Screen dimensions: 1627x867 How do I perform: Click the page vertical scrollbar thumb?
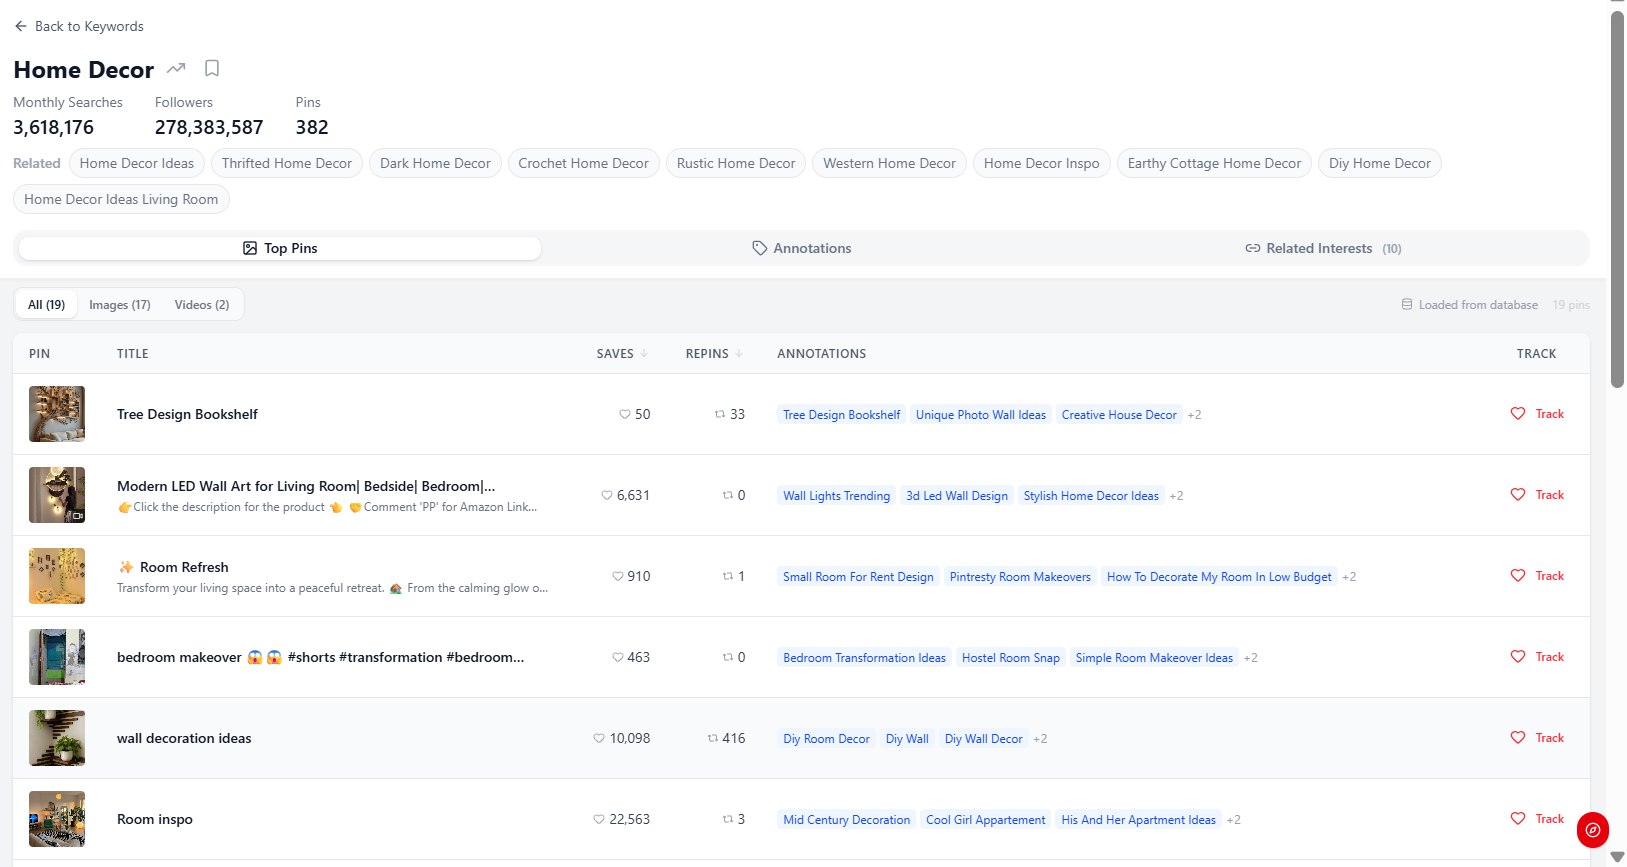point(1617,198)
